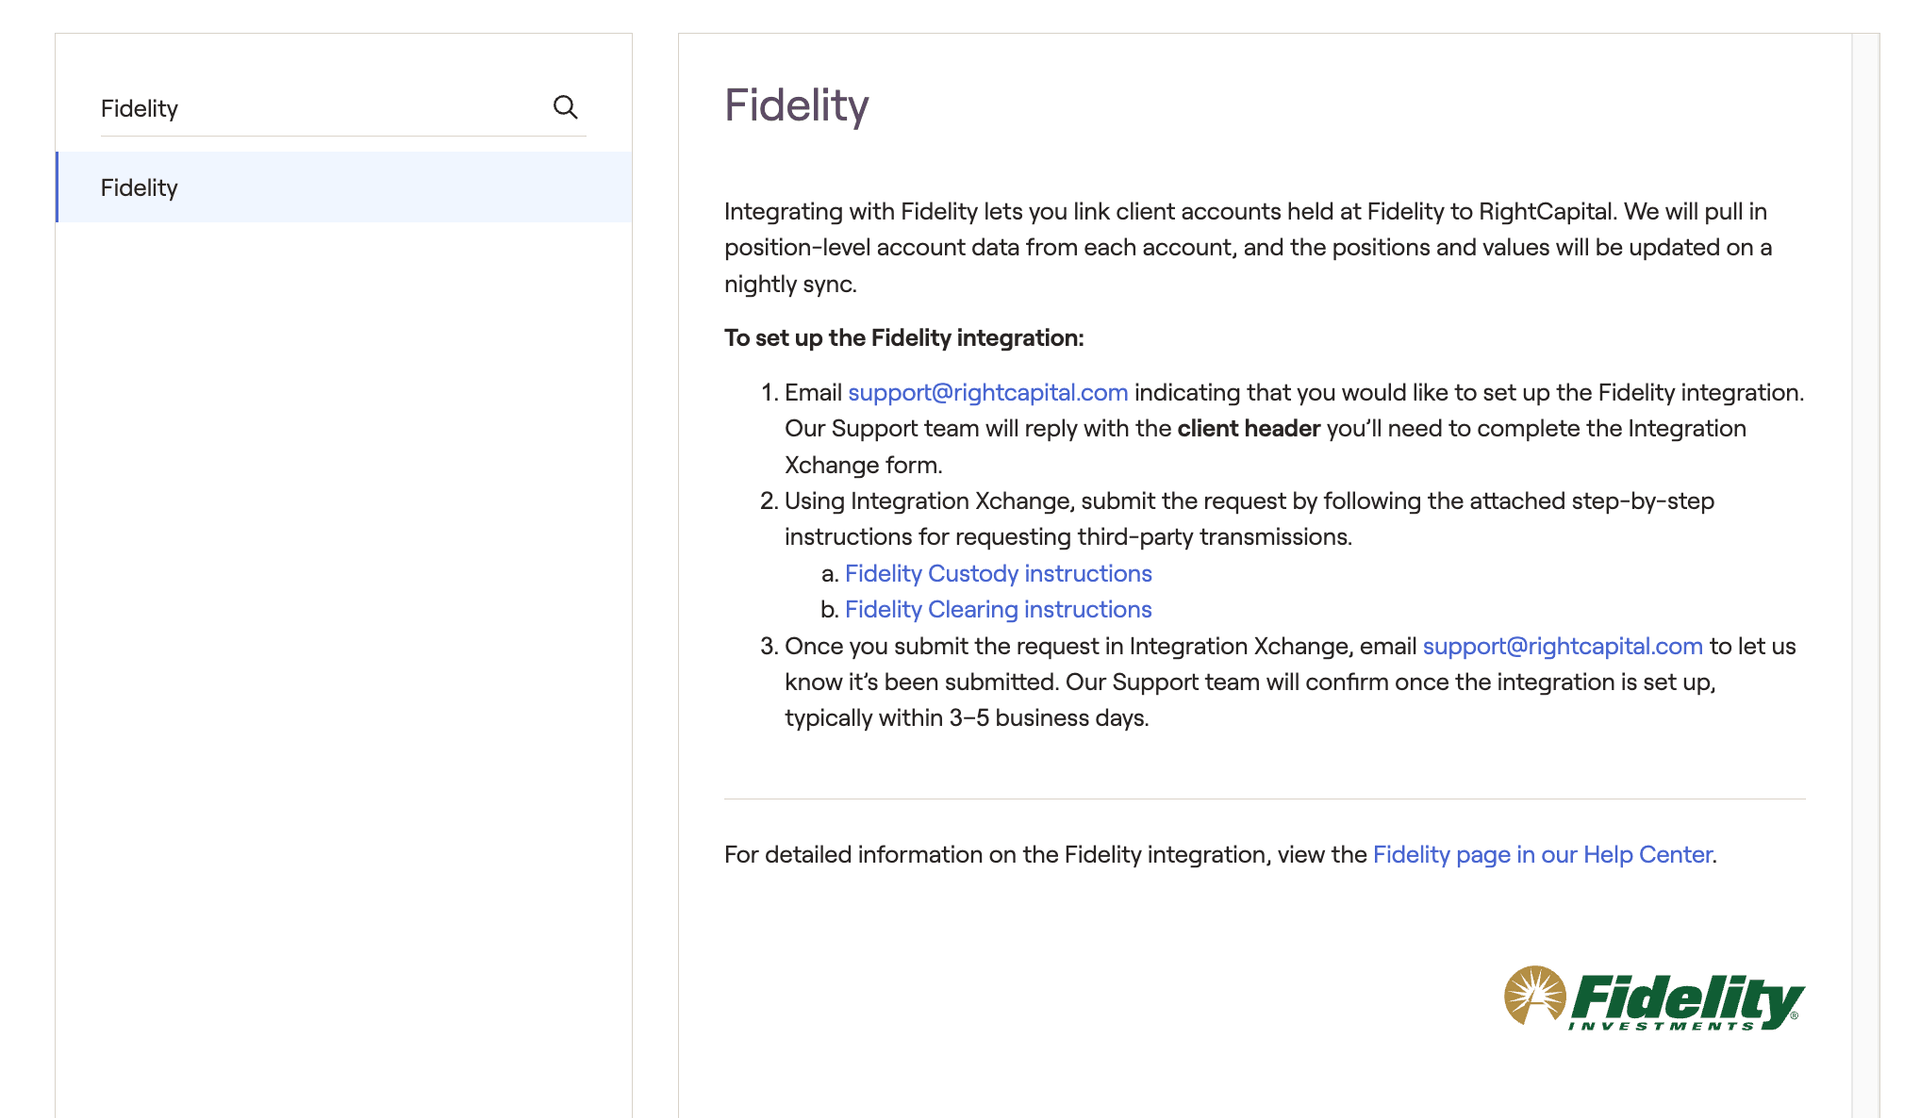Open support email link in step 1

point(987,392)
